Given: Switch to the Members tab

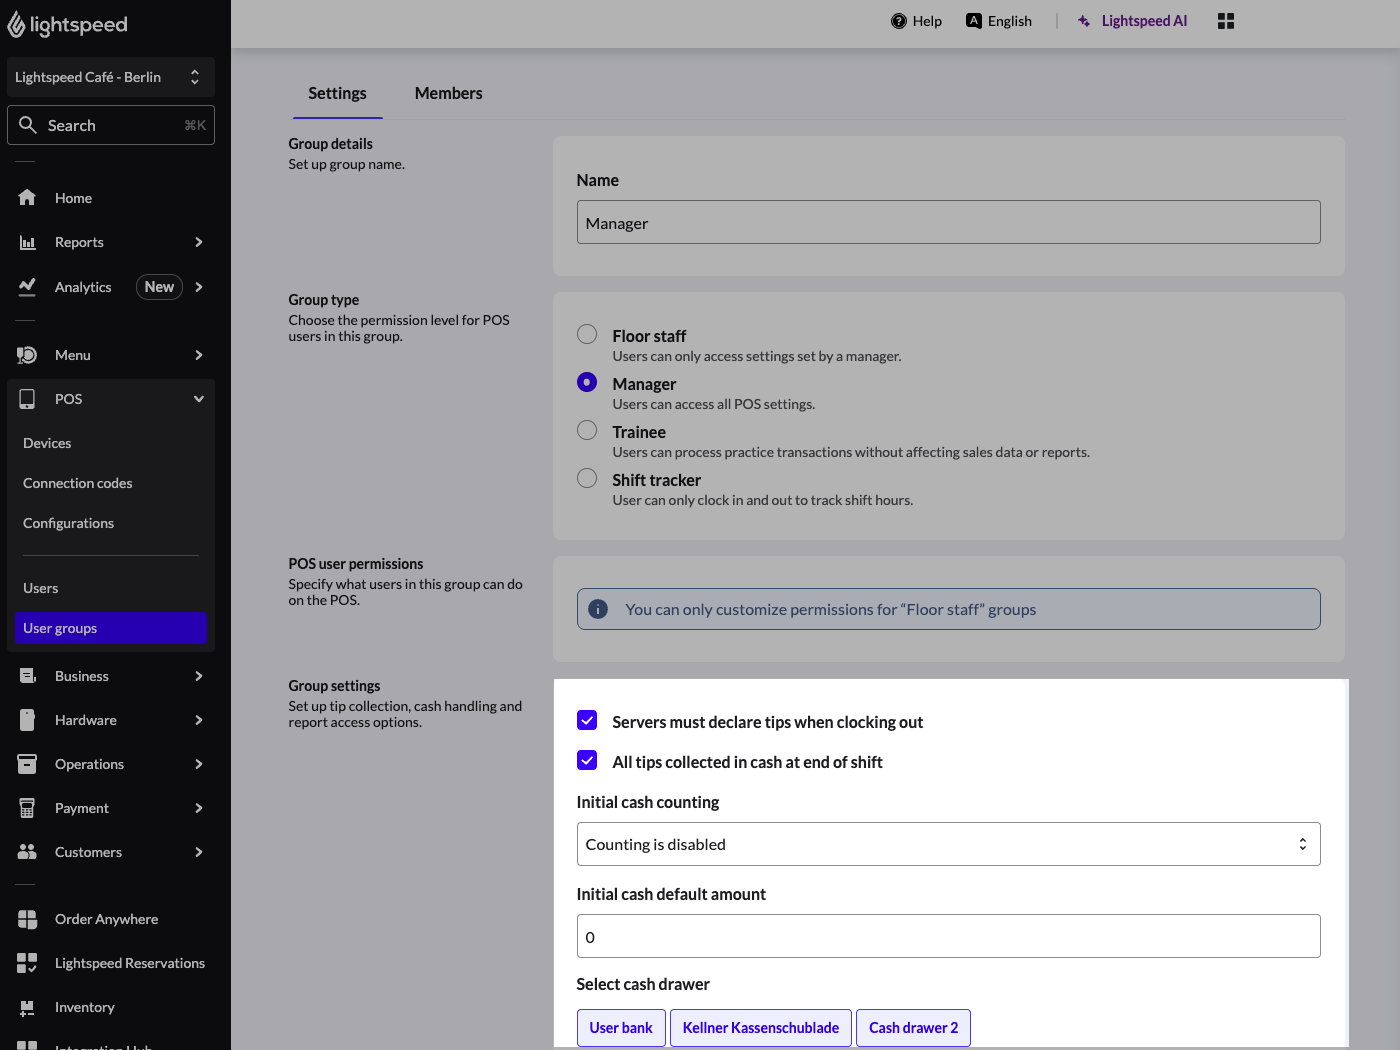Looking at the screenshot, I should click(x=448, y=93).
